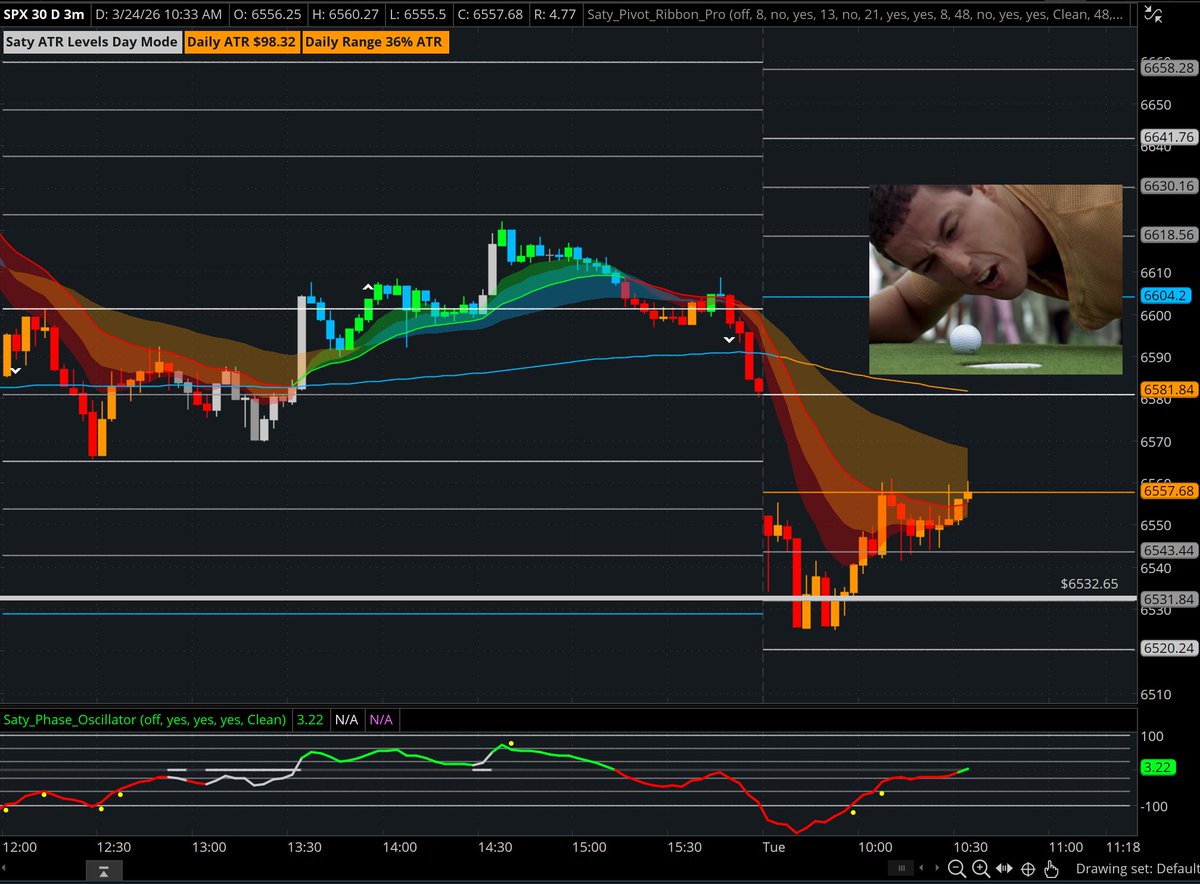Click the Saty ATR Levels Day Mode label

coord(91,42)
